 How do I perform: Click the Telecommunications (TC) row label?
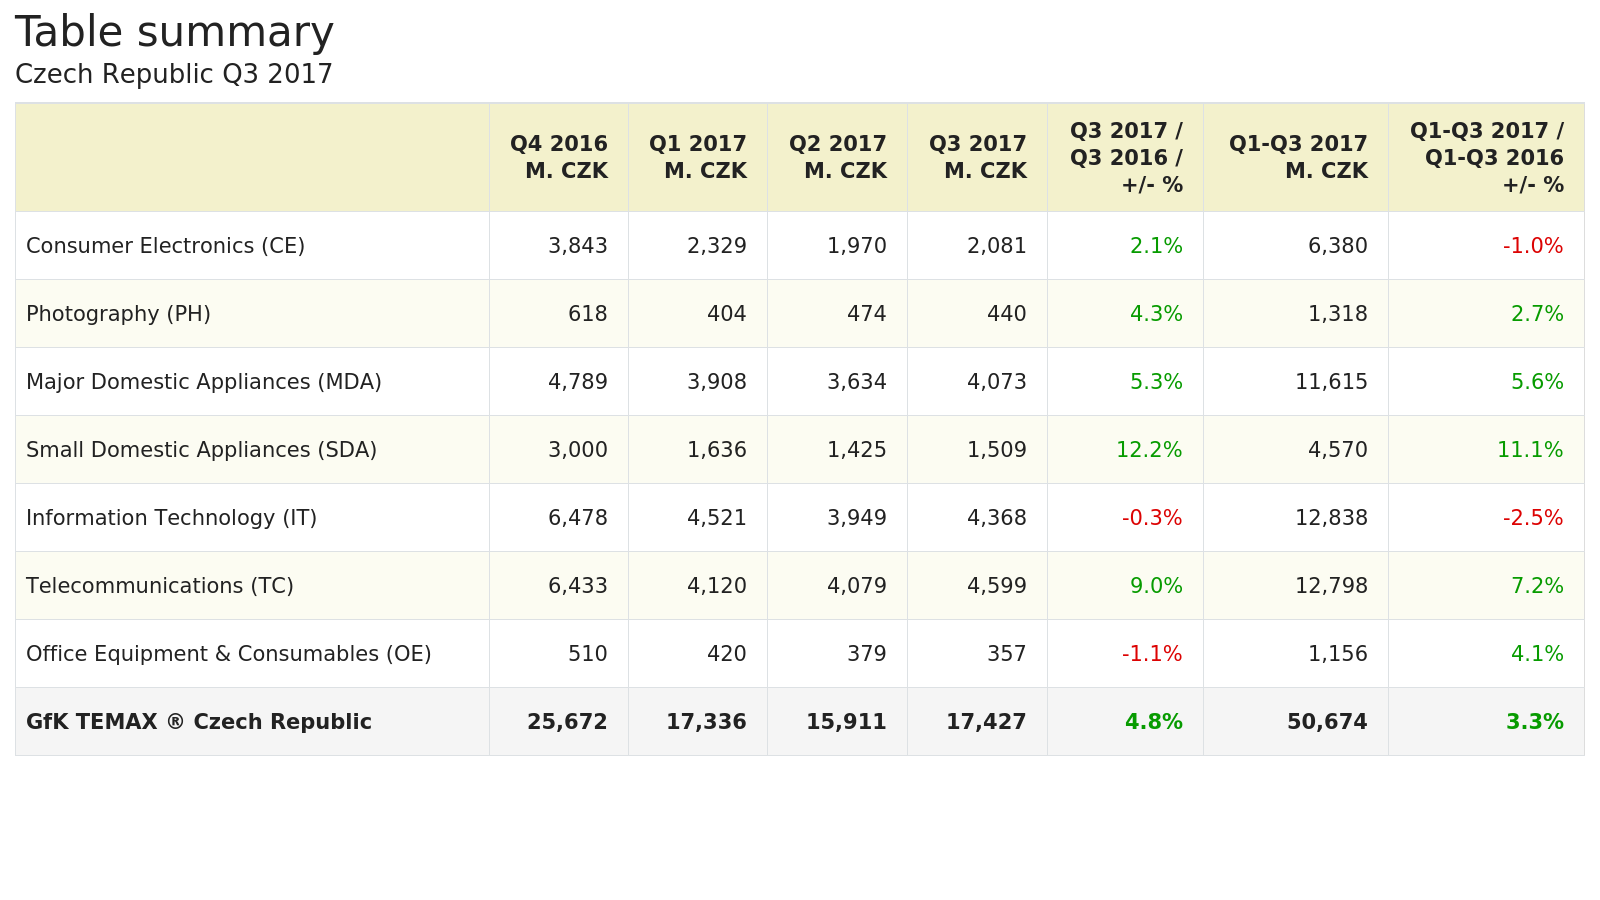point(160,586)
